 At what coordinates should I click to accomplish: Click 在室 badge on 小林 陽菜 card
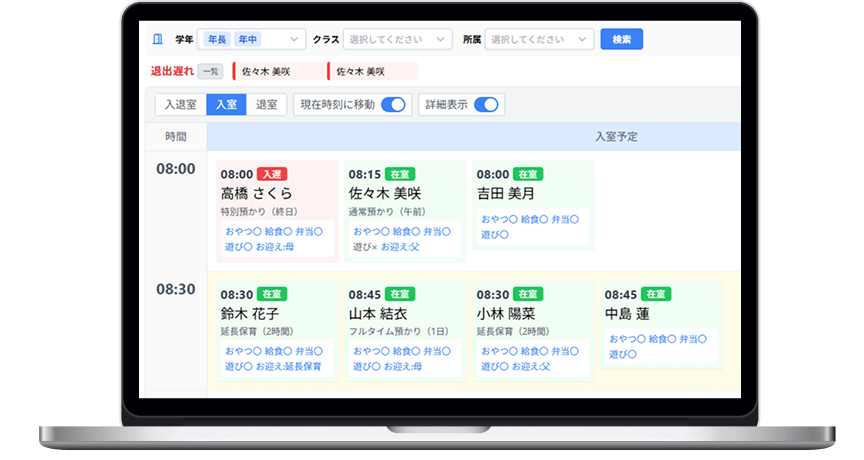pyautogui.click(x=528, y=294)
